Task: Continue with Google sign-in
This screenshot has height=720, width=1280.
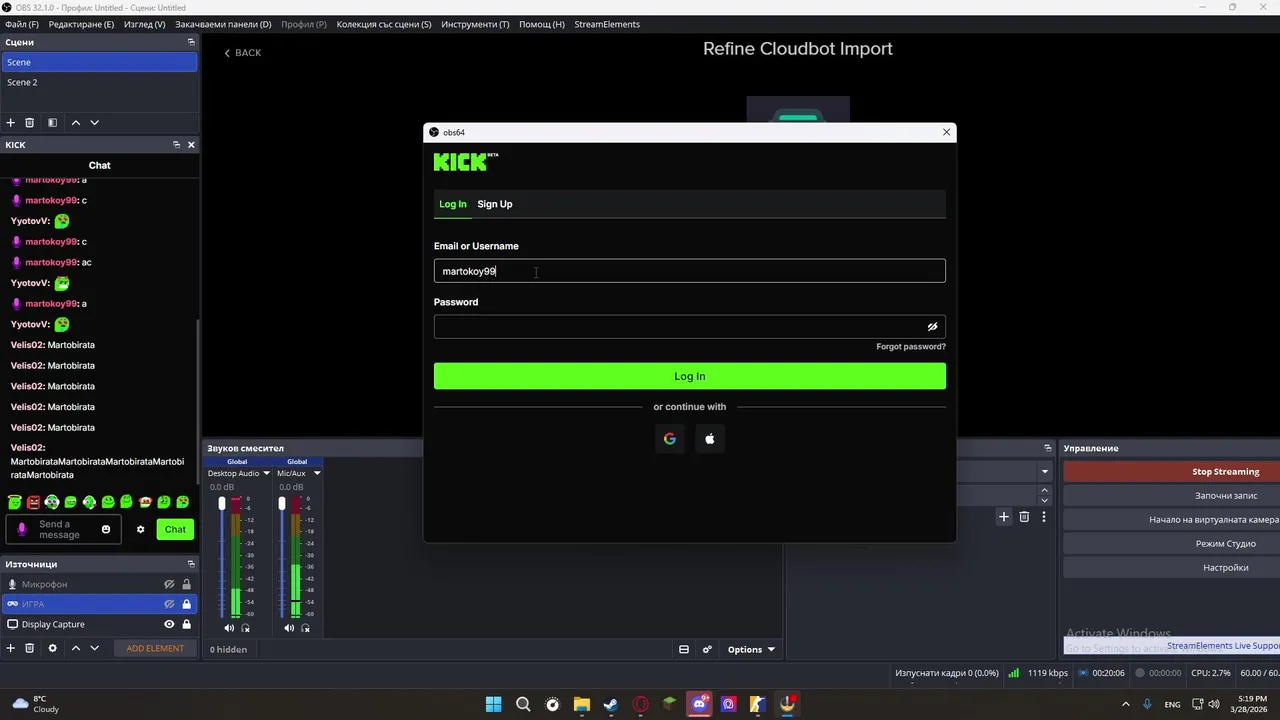Action: pos(670,438)
